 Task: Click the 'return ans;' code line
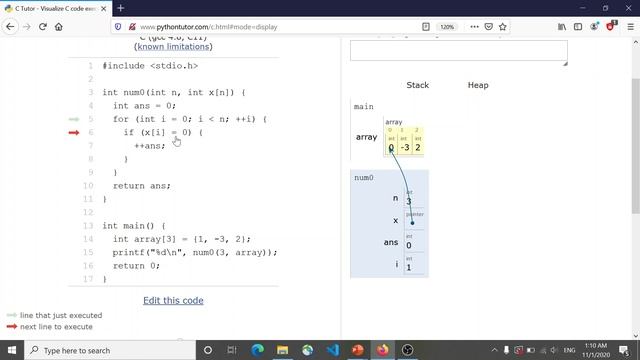click(142, 186)
